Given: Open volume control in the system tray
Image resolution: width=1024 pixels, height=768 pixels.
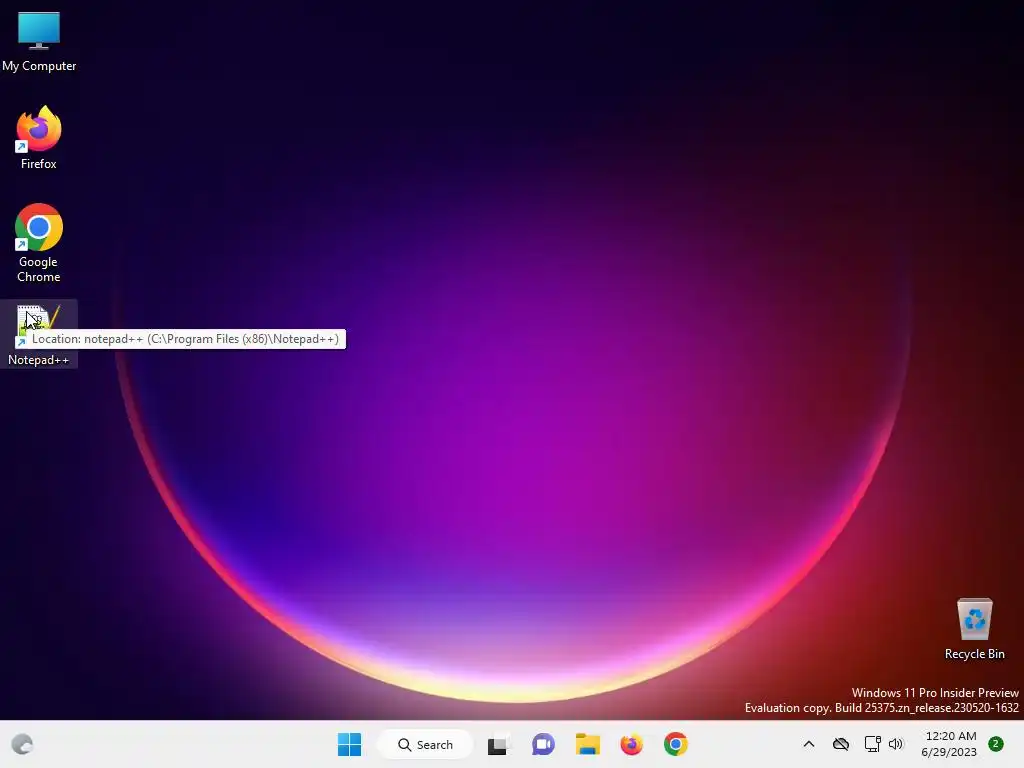Looking at the screenshot, I should click(895, 744).
